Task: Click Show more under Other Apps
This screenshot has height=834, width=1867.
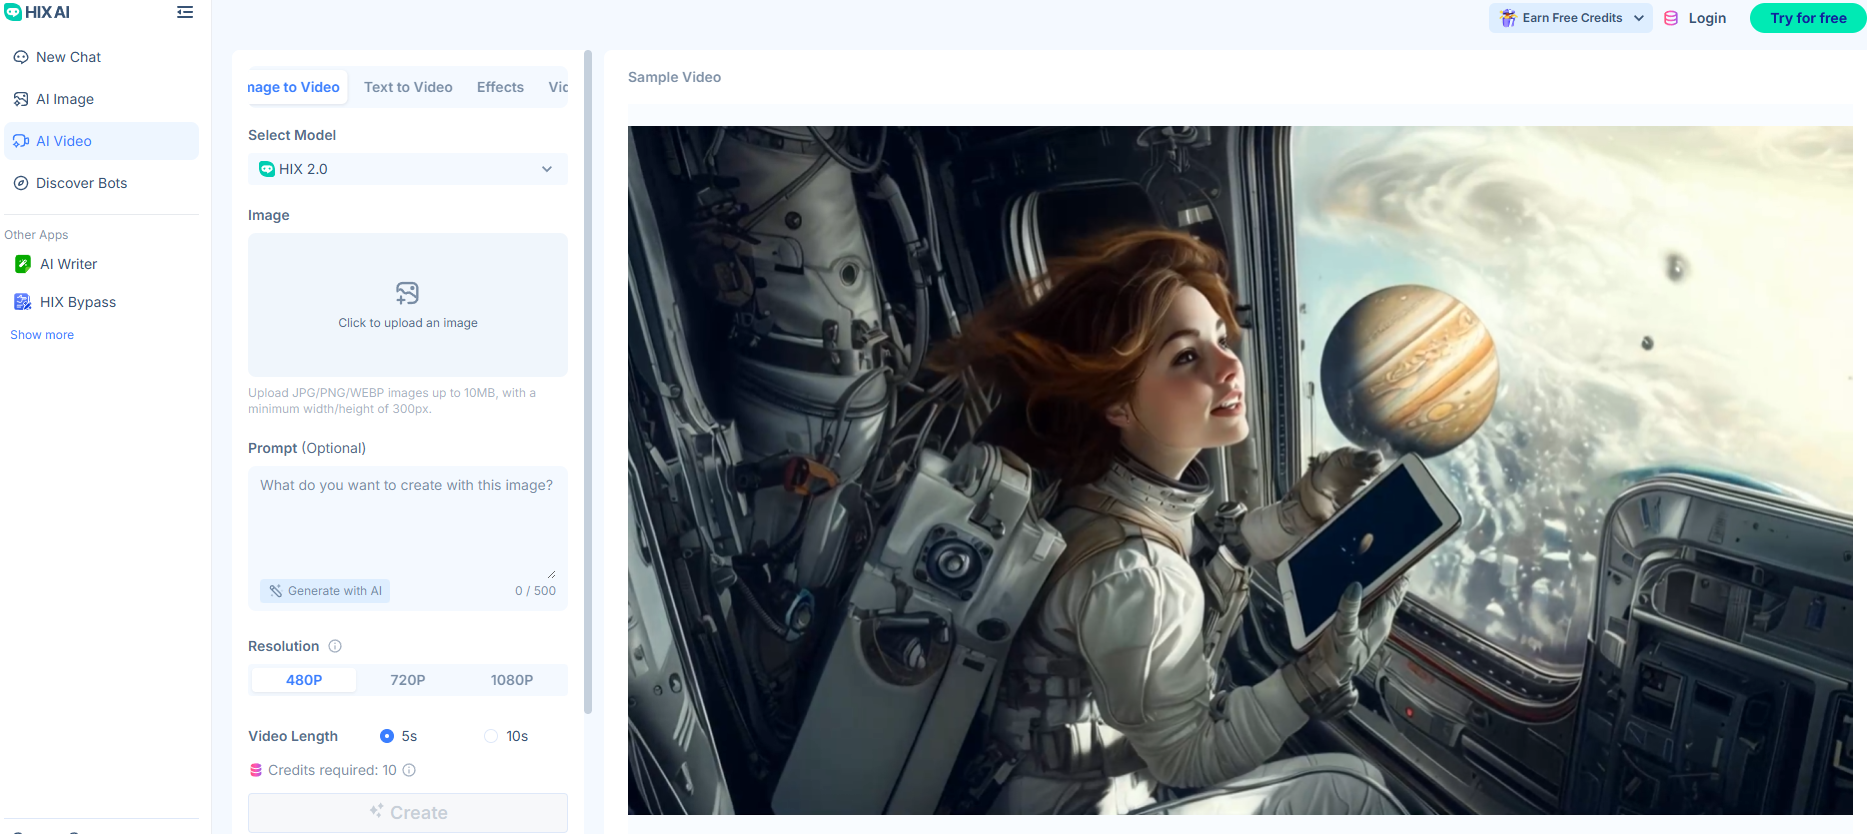Action: tap(42, 335)
